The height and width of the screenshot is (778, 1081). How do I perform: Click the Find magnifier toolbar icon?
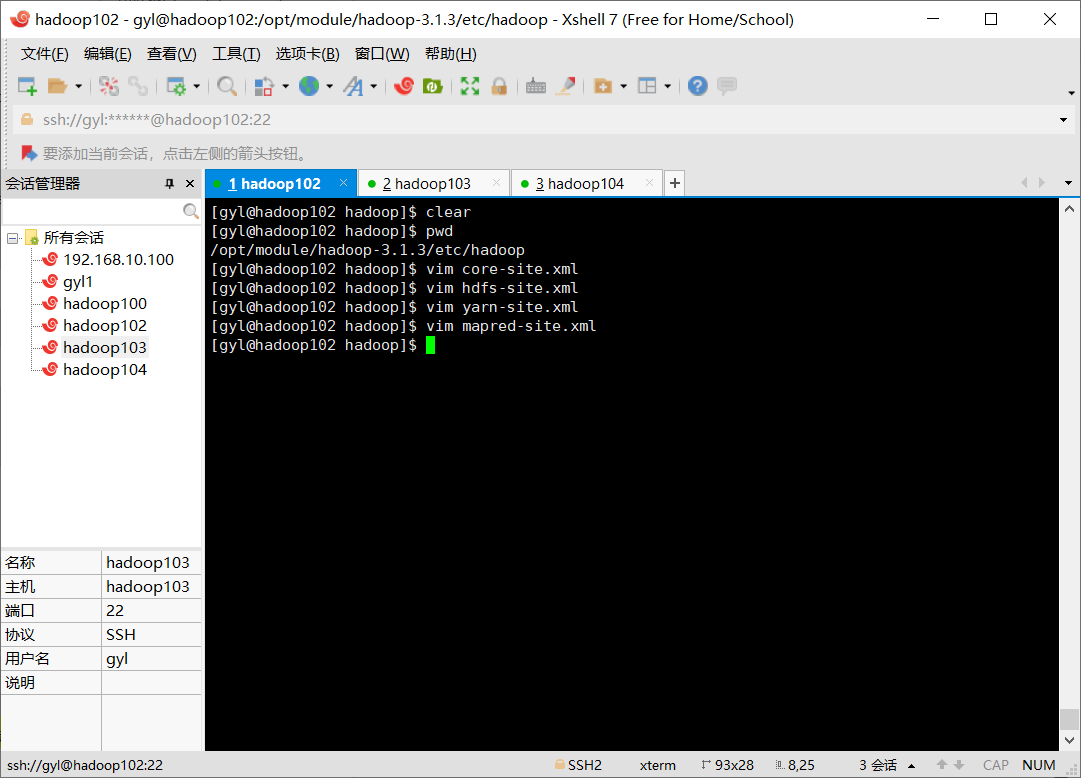(226, 86)
